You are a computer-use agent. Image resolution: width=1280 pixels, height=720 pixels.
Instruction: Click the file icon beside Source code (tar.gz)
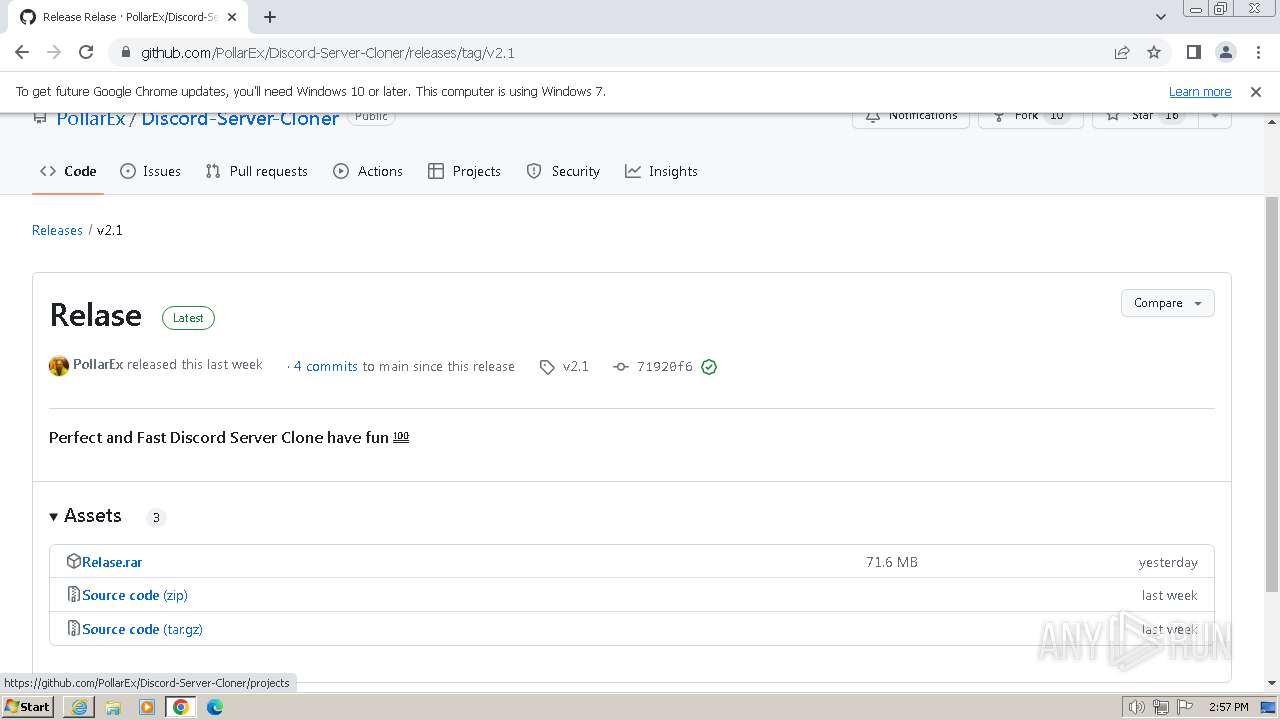73,628
